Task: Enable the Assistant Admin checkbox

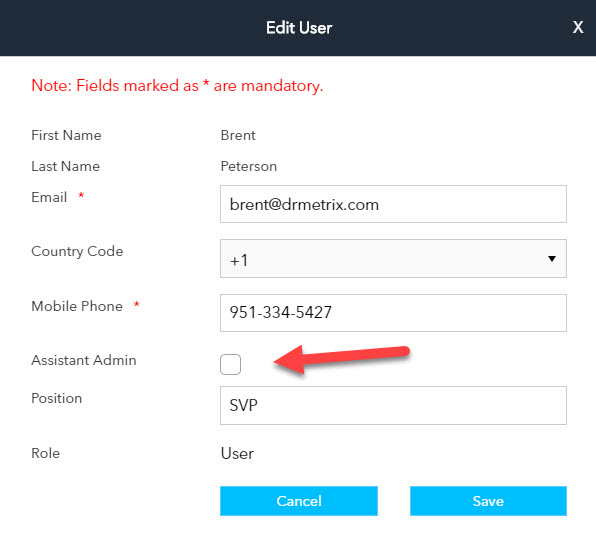Action: (230, 364)
